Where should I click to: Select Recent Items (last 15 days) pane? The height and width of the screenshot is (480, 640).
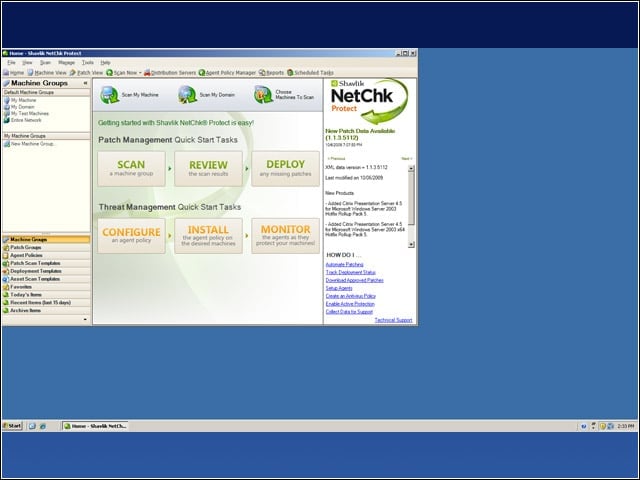coord(46,302)
